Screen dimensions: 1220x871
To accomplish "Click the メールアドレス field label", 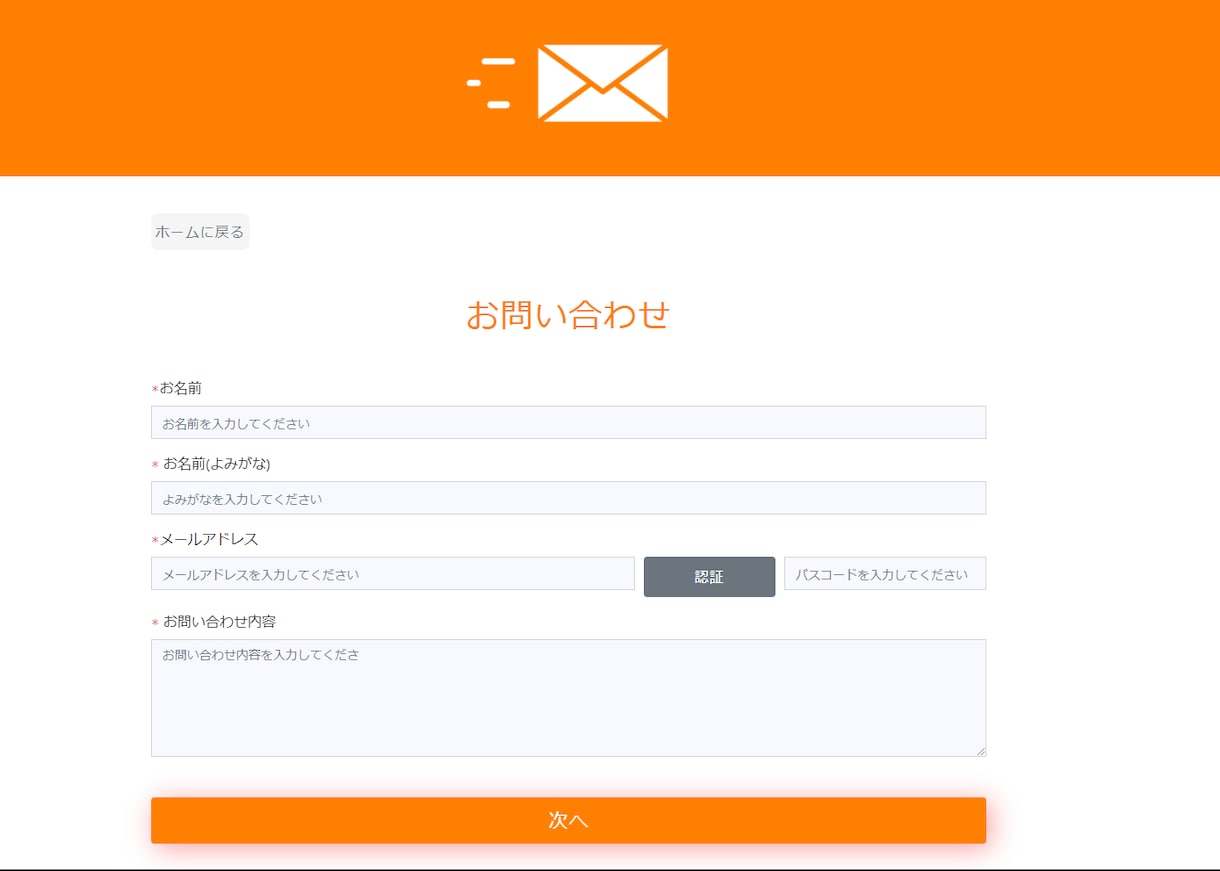I will (209, 539).
